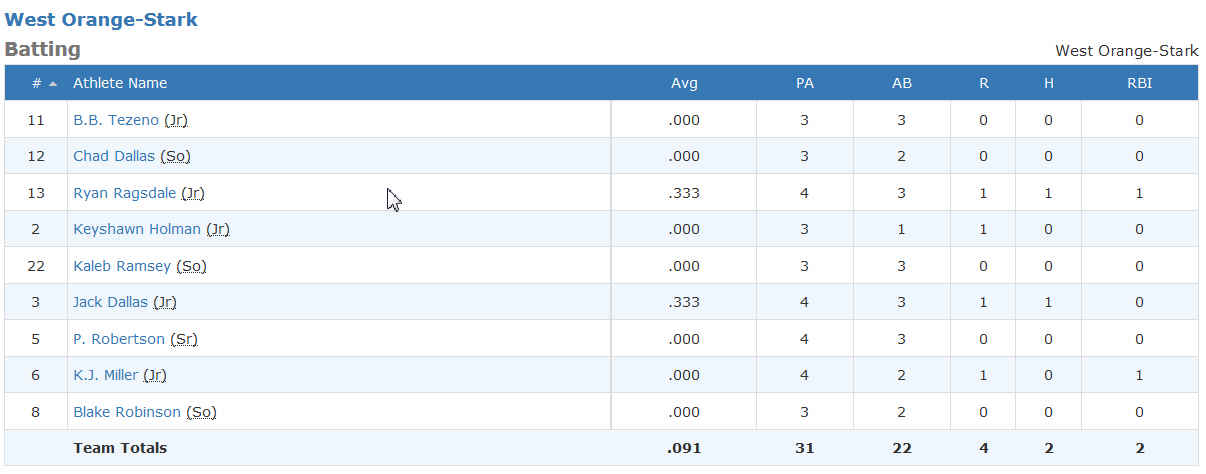The width and height of the screenshot is (1206, 474).
Task: Select Blake Robinson's .000 average
Action: [684, 412]
